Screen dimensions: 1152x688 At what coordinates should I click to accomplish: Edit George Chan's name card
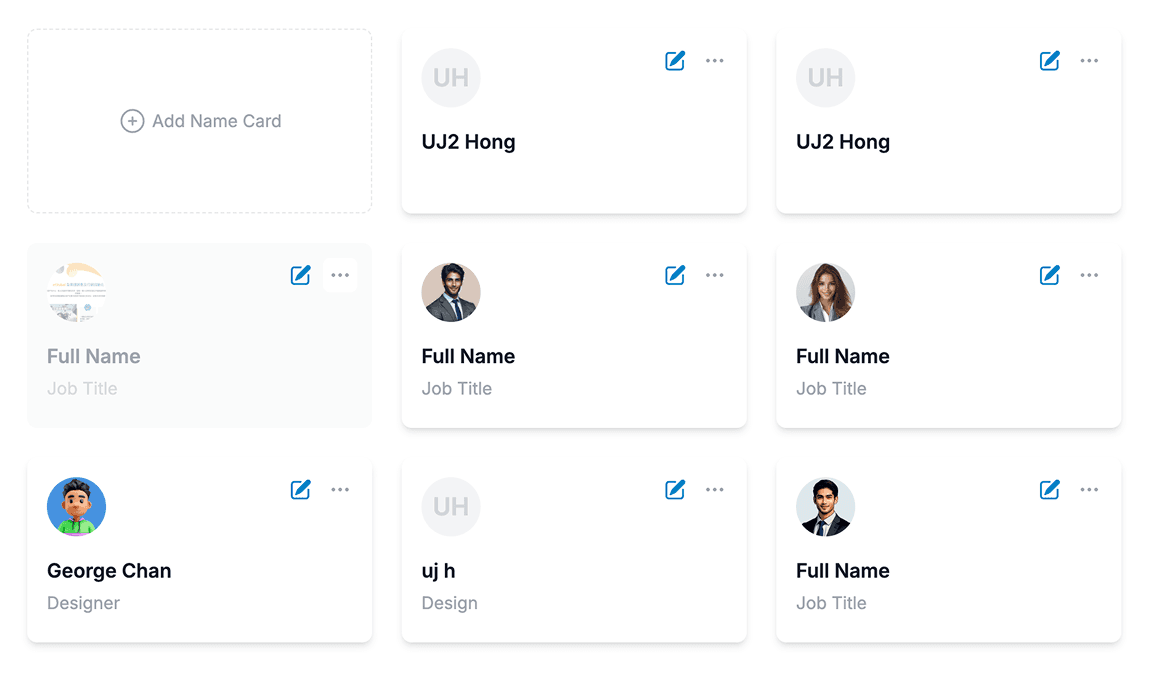pyautogui.click(x=300, y=490)
